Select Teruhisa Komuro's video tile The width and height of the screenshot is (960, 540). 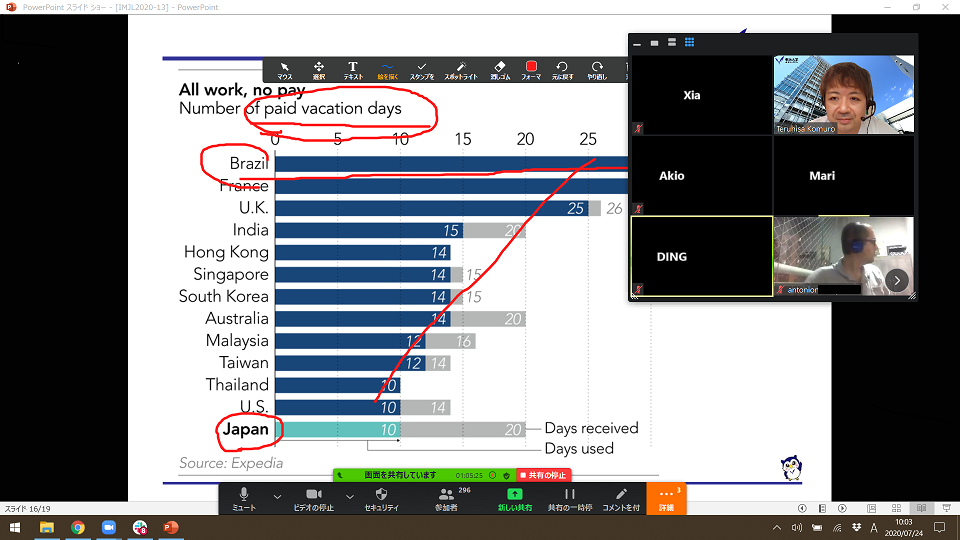tap(844, 95)
